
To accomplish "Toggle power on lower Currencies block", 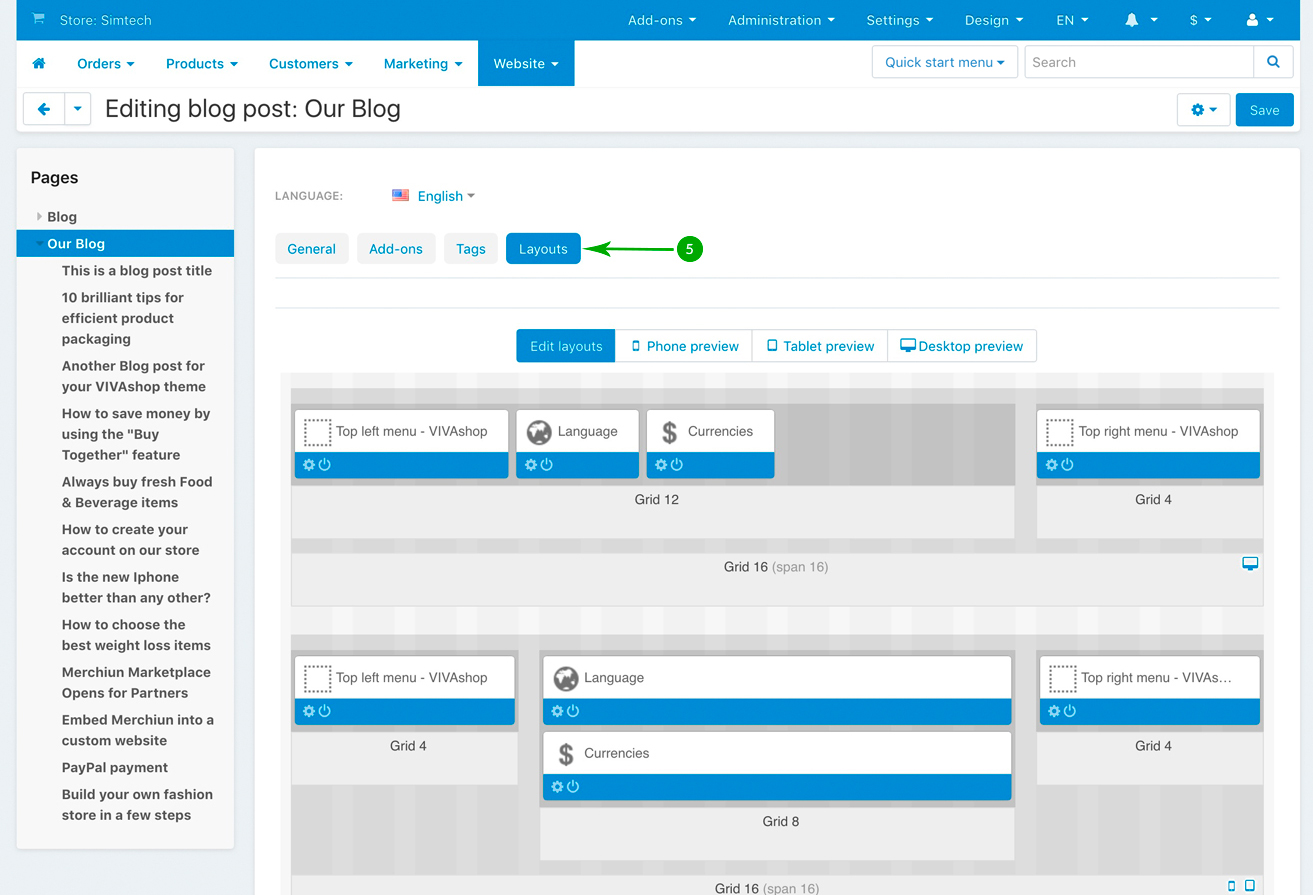I will pos(573,787).
